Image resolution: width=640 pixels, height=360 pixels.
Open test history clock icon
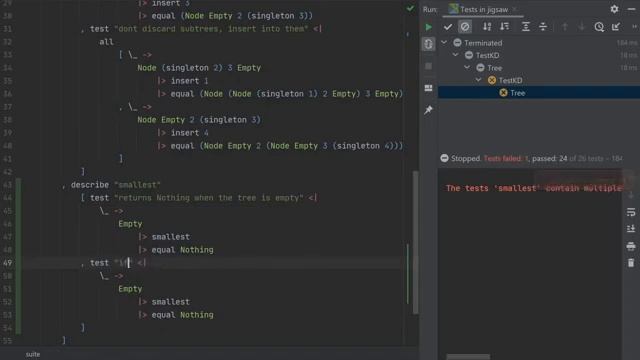coord(599,27)
